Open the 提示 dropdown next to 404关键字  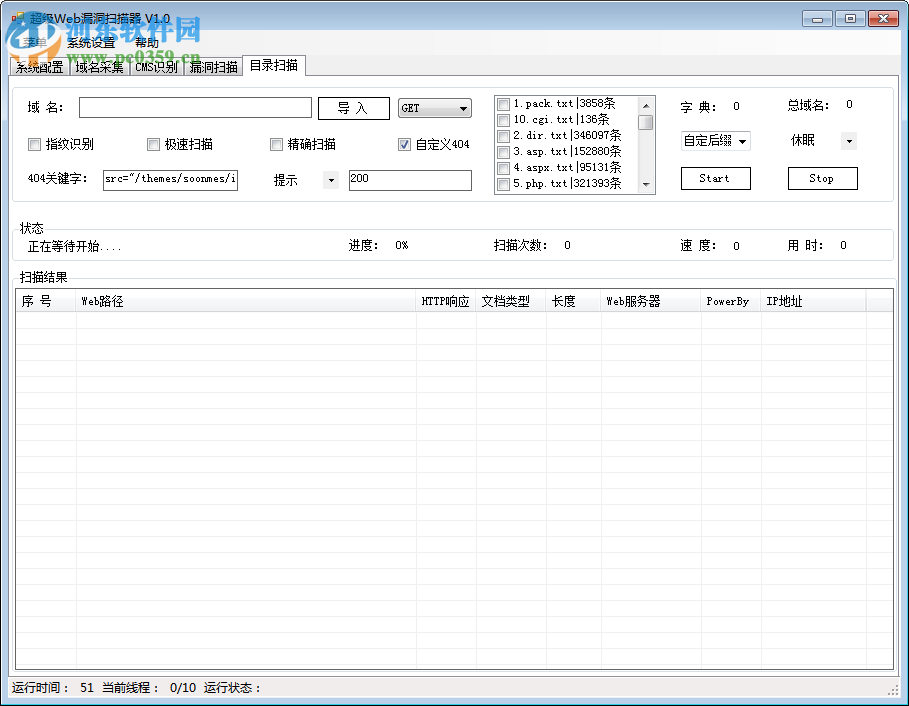pyautogui.click(x=331, y=180)
